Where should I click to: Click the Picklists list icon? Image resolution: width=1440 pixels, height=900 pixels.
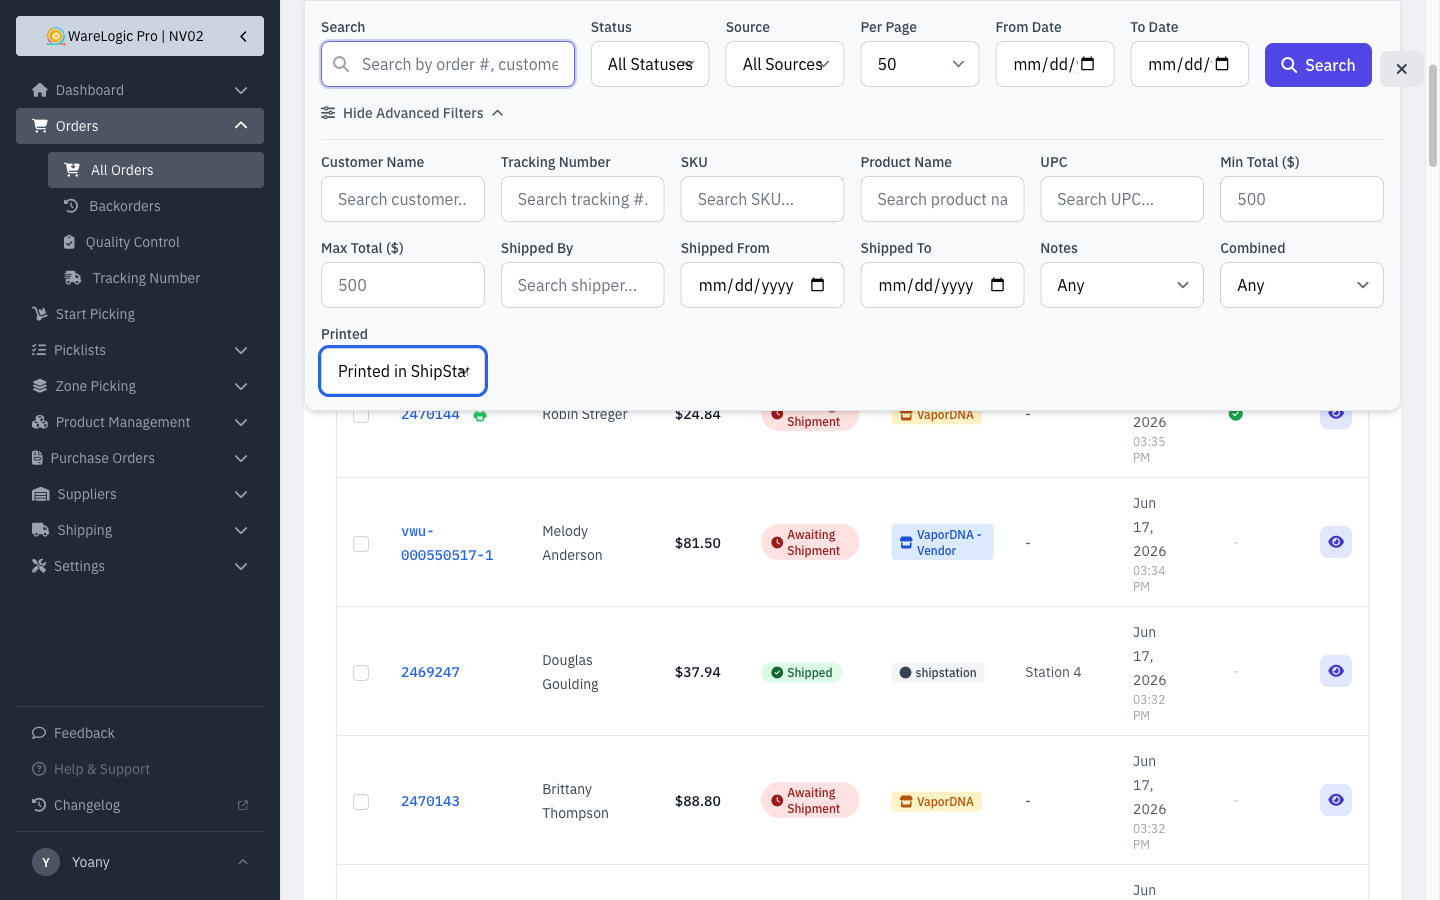(x=39, y=350)
